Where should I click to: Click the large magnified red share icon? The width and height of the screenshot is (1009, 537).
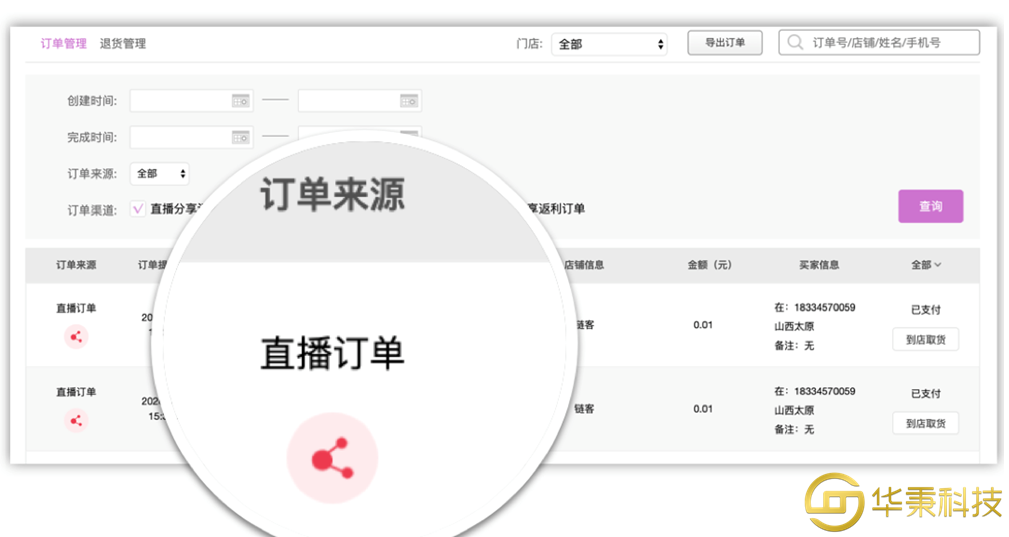pyautogui.click(x=332, y=459)
